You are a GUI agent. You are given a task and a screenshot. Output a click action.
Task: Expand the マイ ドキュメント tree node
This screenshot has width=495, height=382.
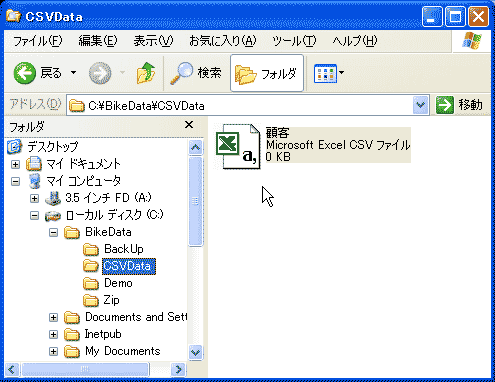pyautogui.click(x=15, y=164)
